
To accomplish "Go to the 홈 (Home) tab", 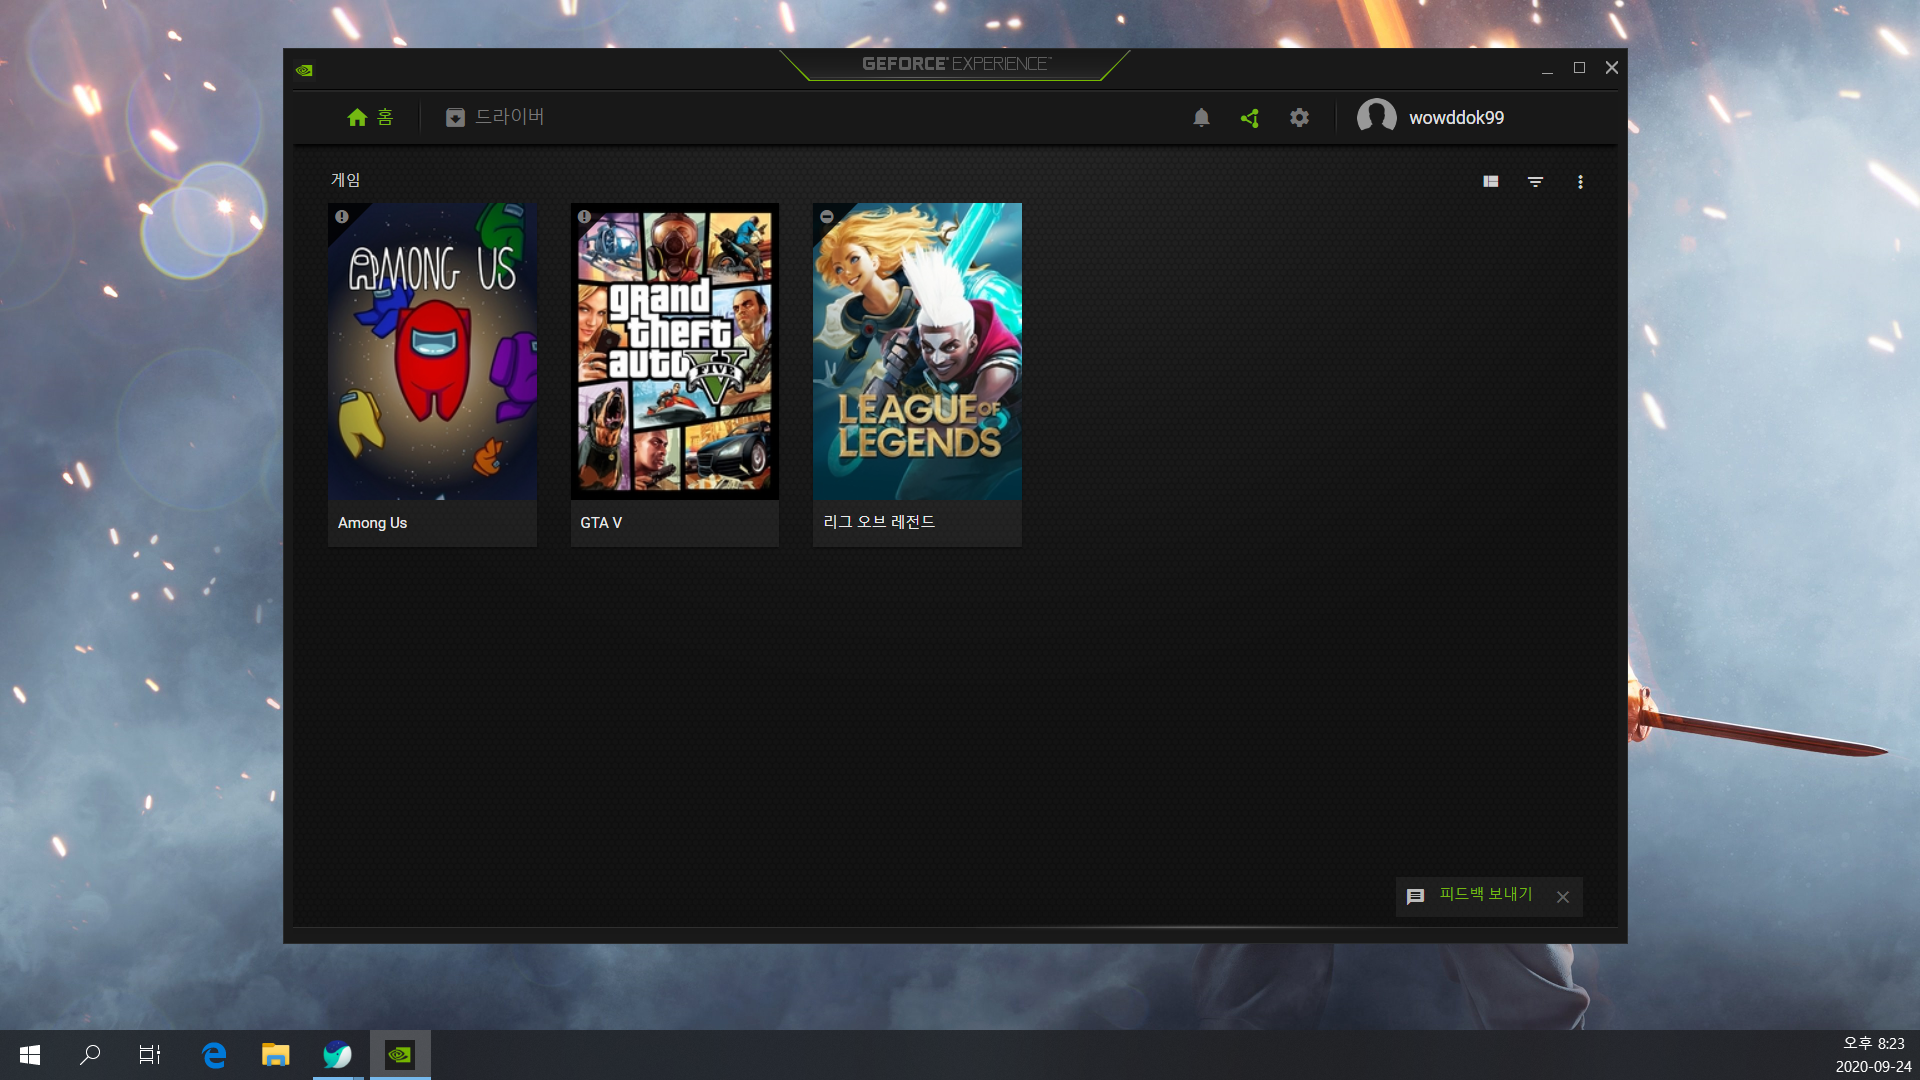I will tap(370, 118).
